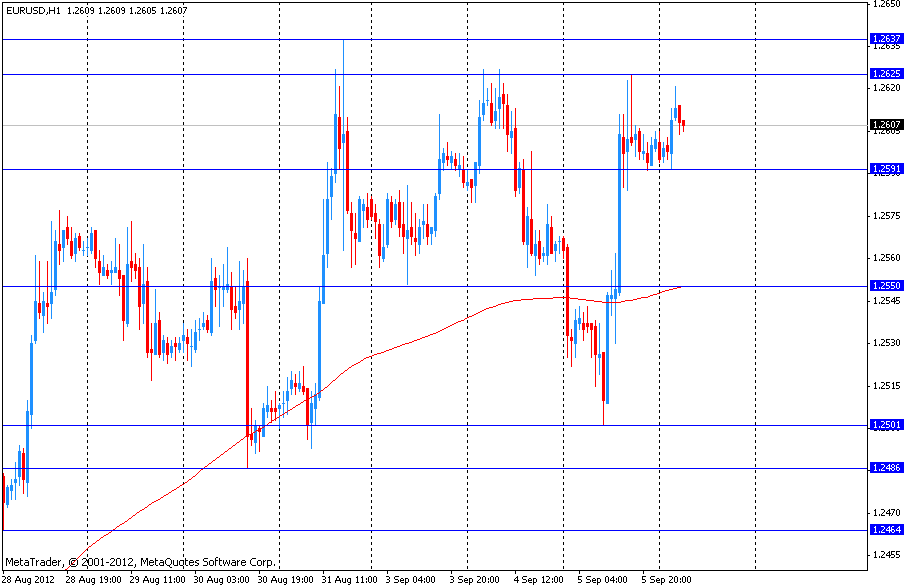Click the 3 Sep 20:00 time label
The width and height of the screenshot is (905, 587).
[476, 579]
